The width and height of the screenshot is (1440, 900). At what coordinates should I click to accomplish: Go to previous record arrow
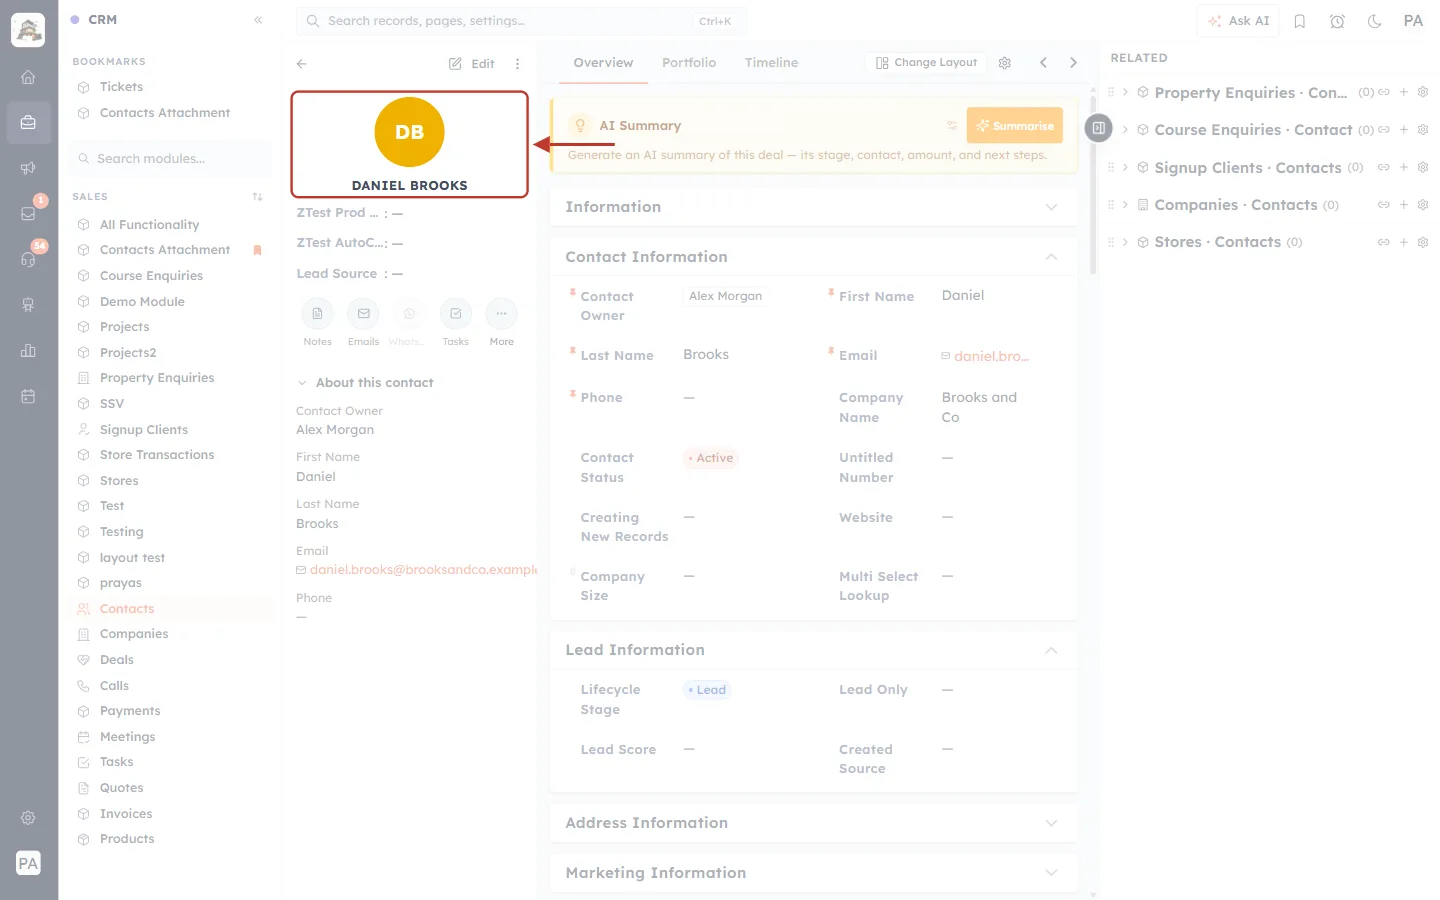click(x=1043, y=63)
